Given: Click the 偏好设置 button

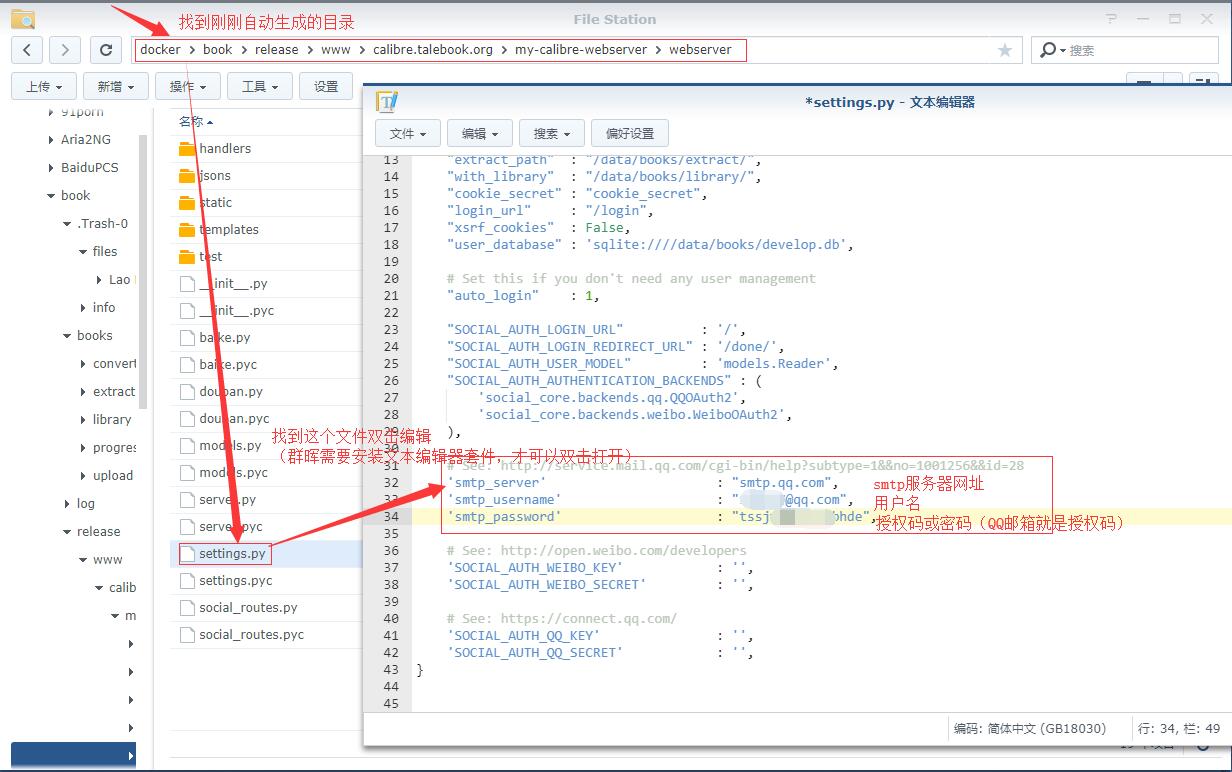Looking at the screenshot, I should click(x=629, y=133).
